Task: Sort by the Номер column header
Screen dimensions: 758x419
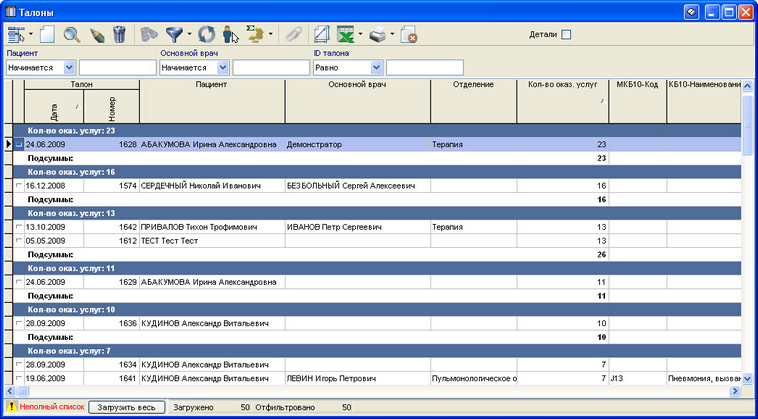Action: pyautogui.click(x=112, y=106)
